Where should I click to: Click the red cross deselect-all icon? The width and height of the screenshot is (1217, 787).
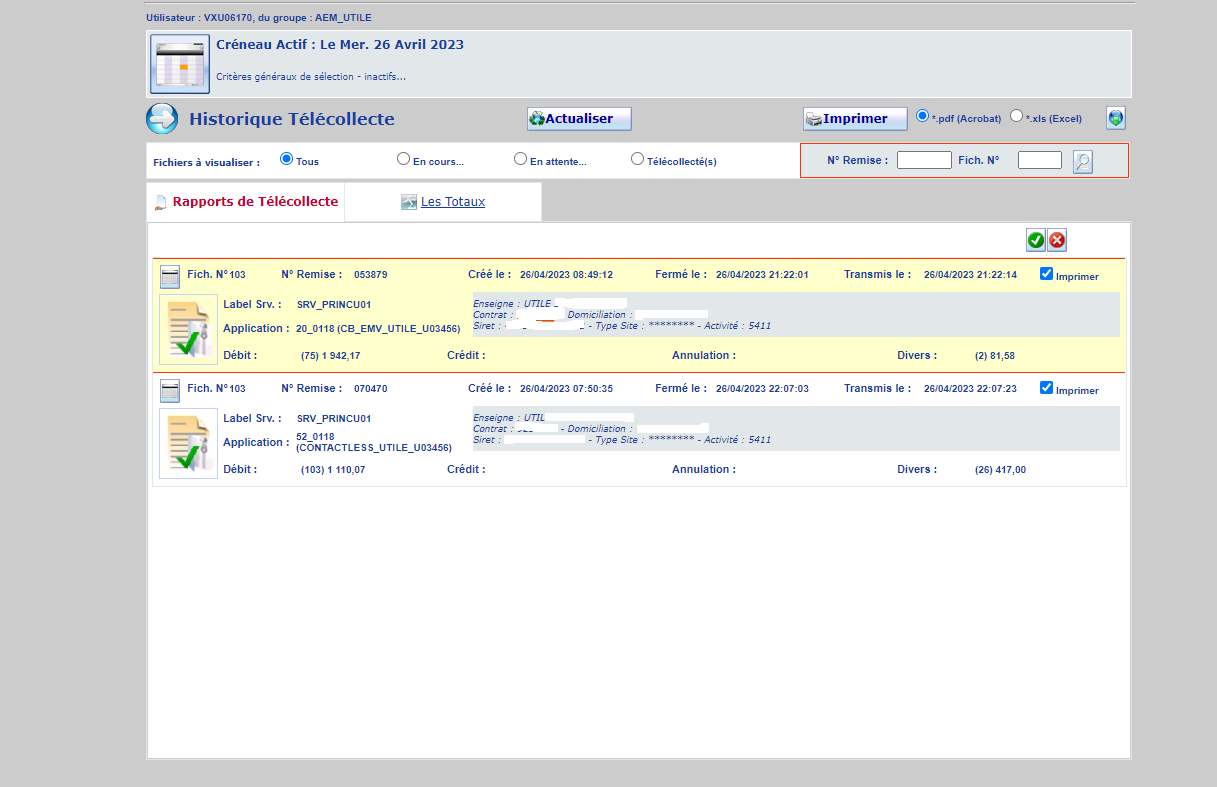(x=1057, y=240)
